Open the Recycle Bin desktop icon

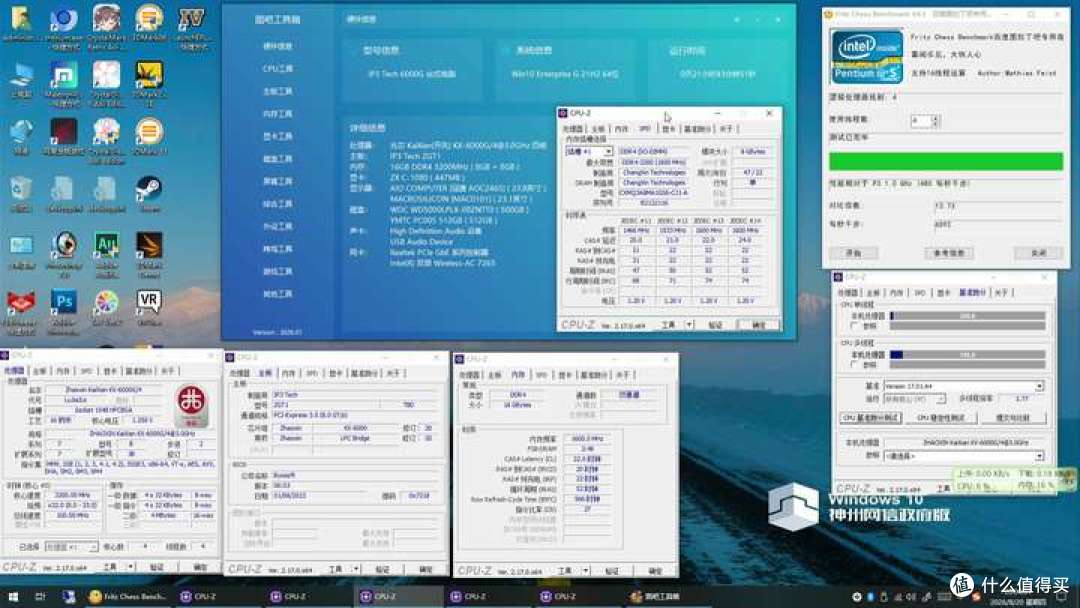[x=21, y=189]
